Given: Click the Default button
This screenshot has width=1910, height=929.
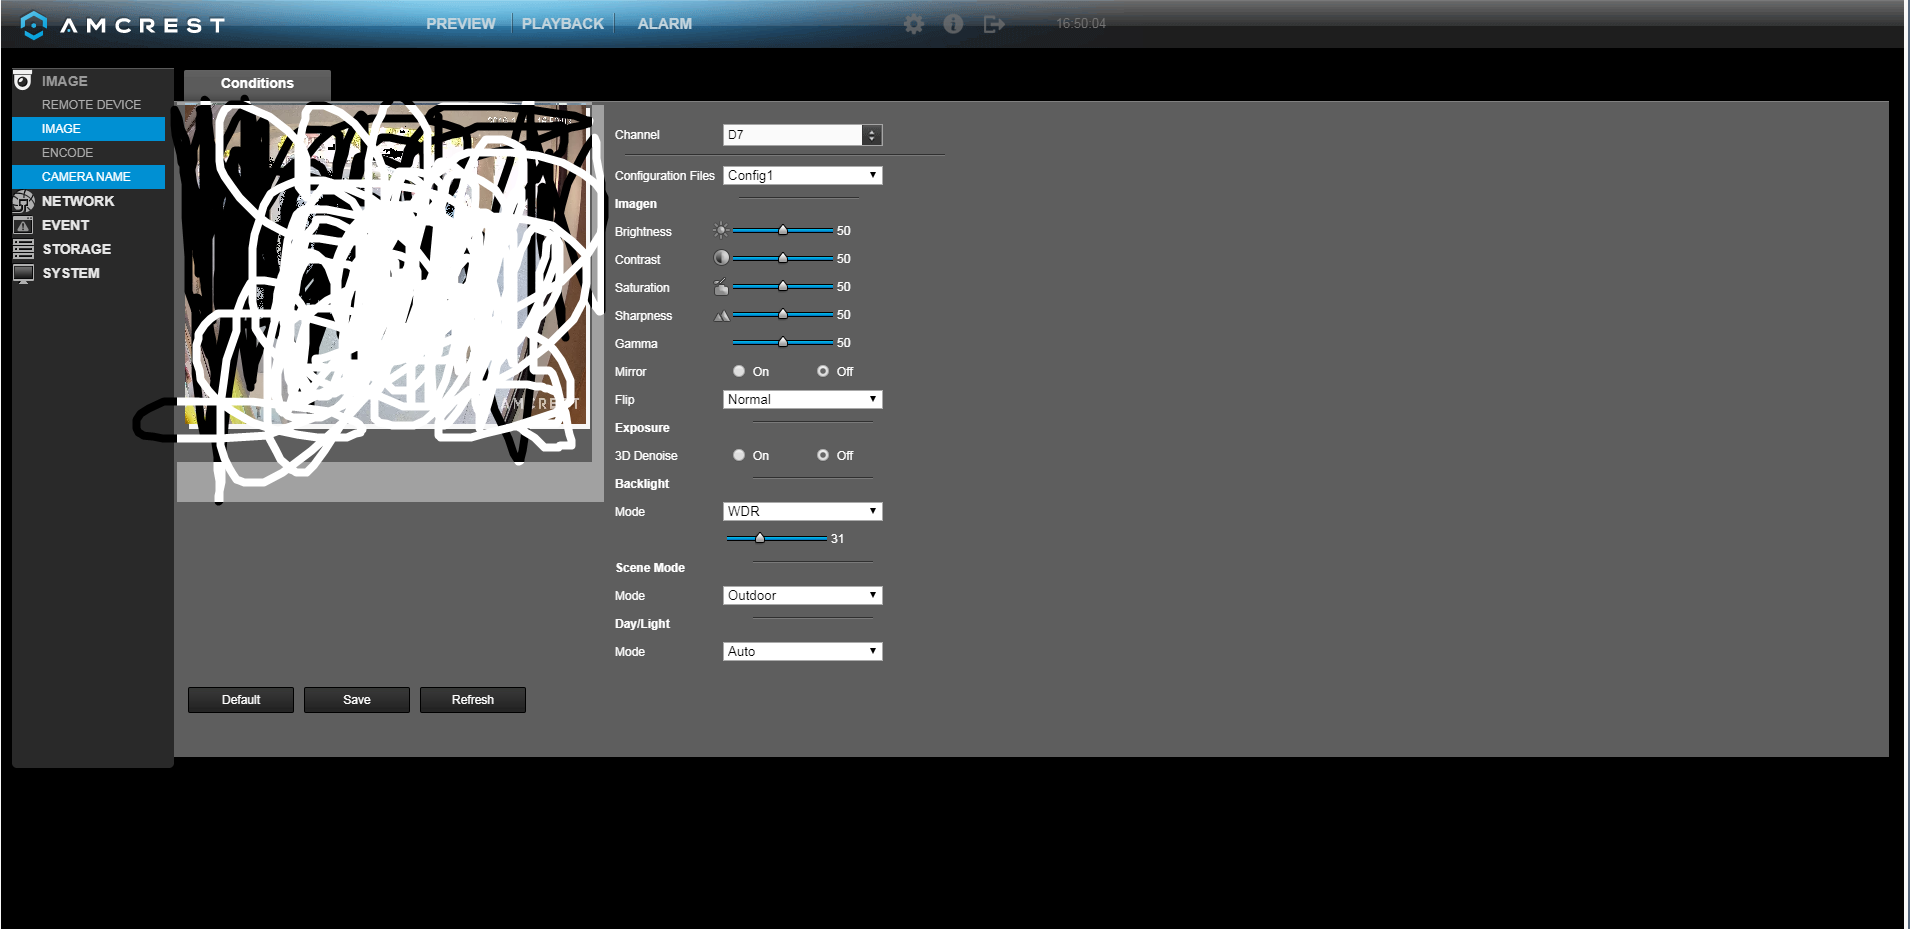Looking at the screenshot, I should tap(241, 700).
